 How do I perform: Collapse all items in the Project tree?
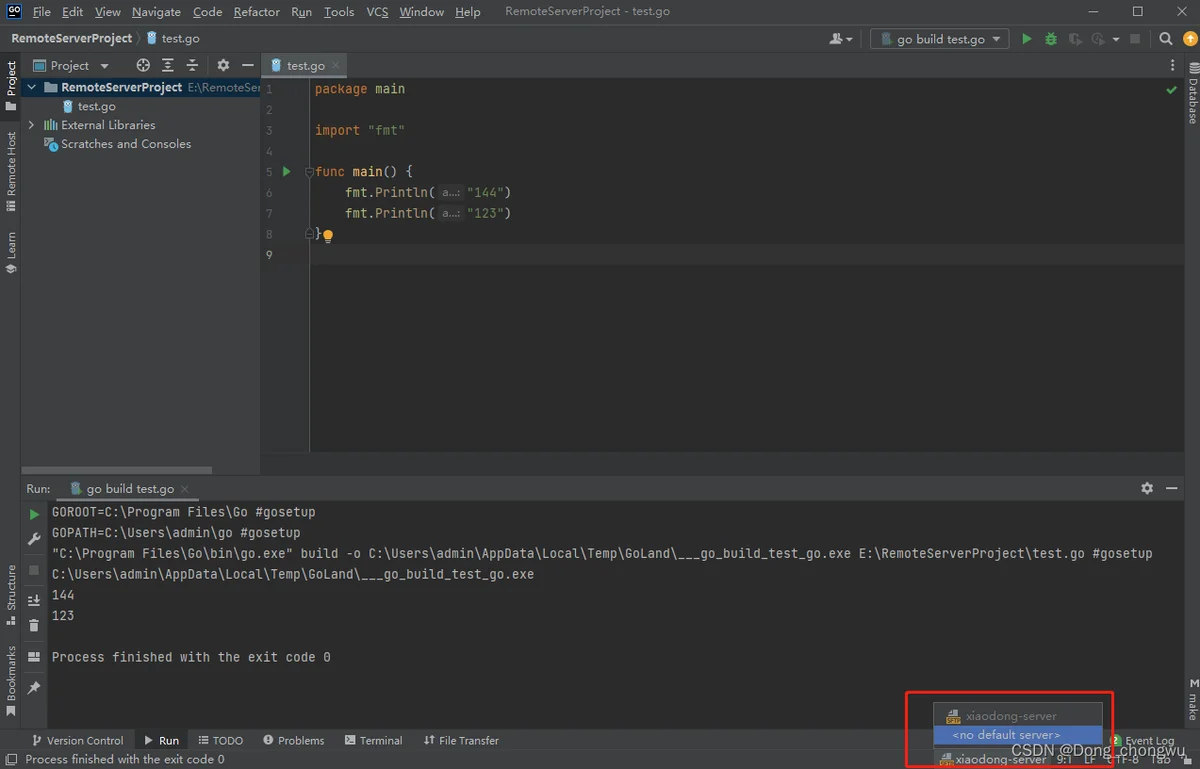[192, 65]
